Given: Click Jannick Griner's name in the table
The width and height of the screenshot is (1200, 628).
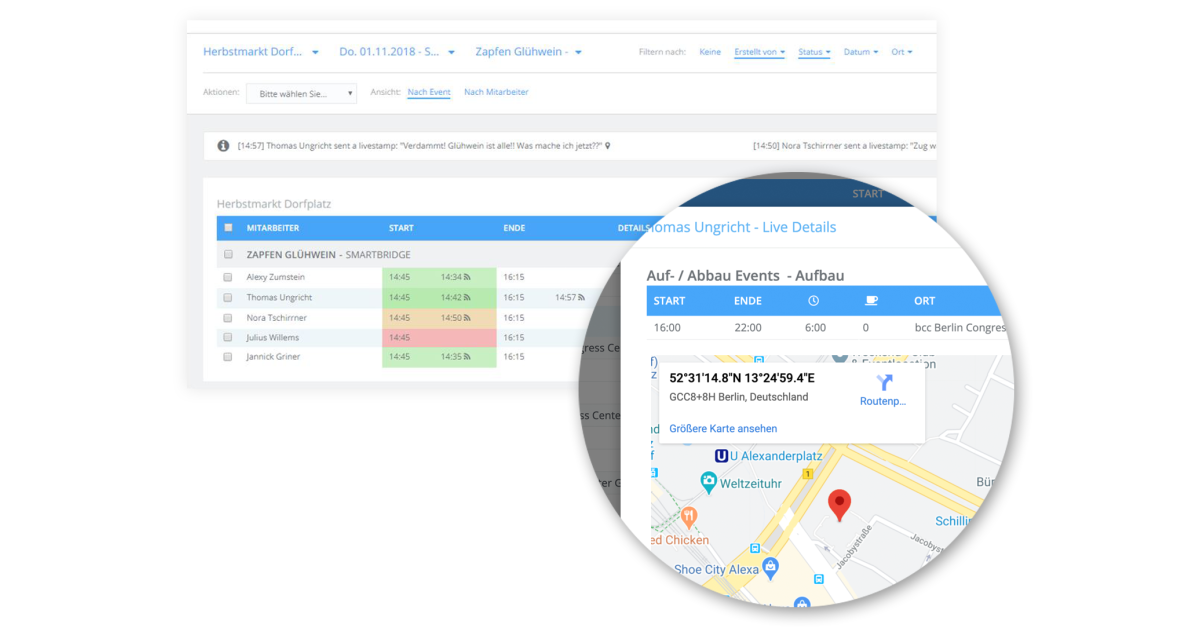Looking at the screenshot, I should coord(273,356).
